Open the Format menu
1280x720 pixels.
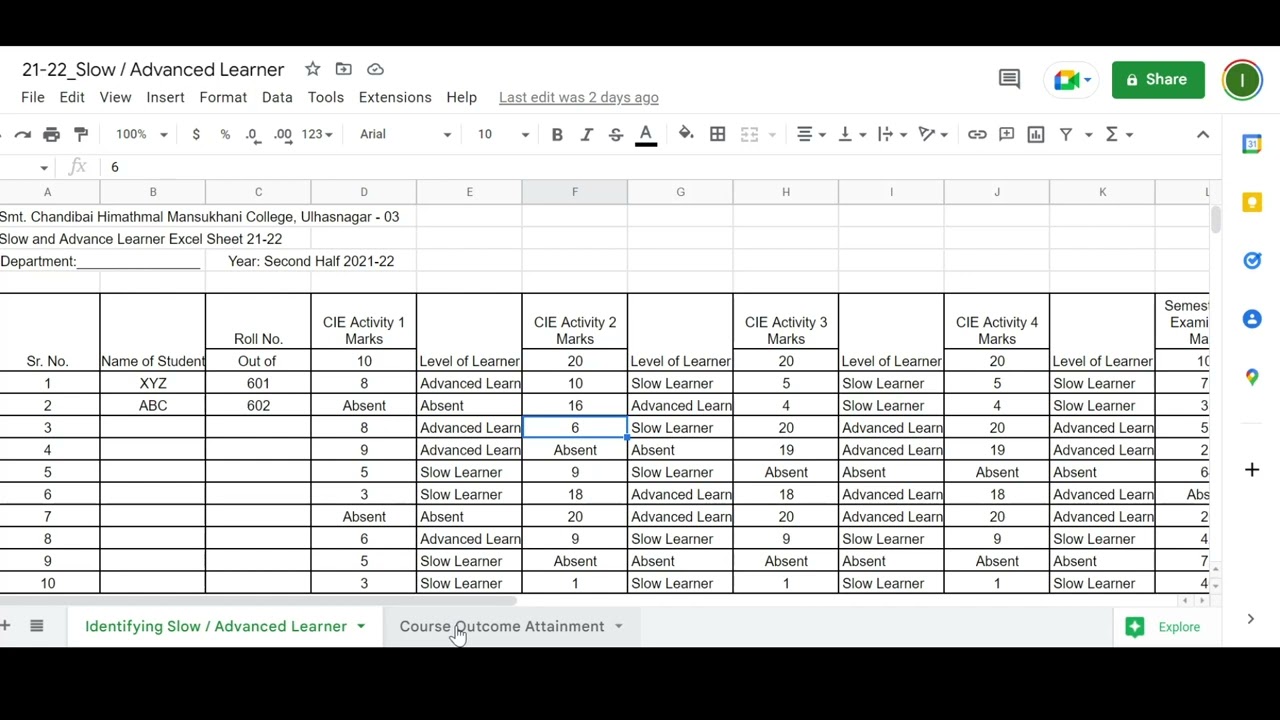223,97
